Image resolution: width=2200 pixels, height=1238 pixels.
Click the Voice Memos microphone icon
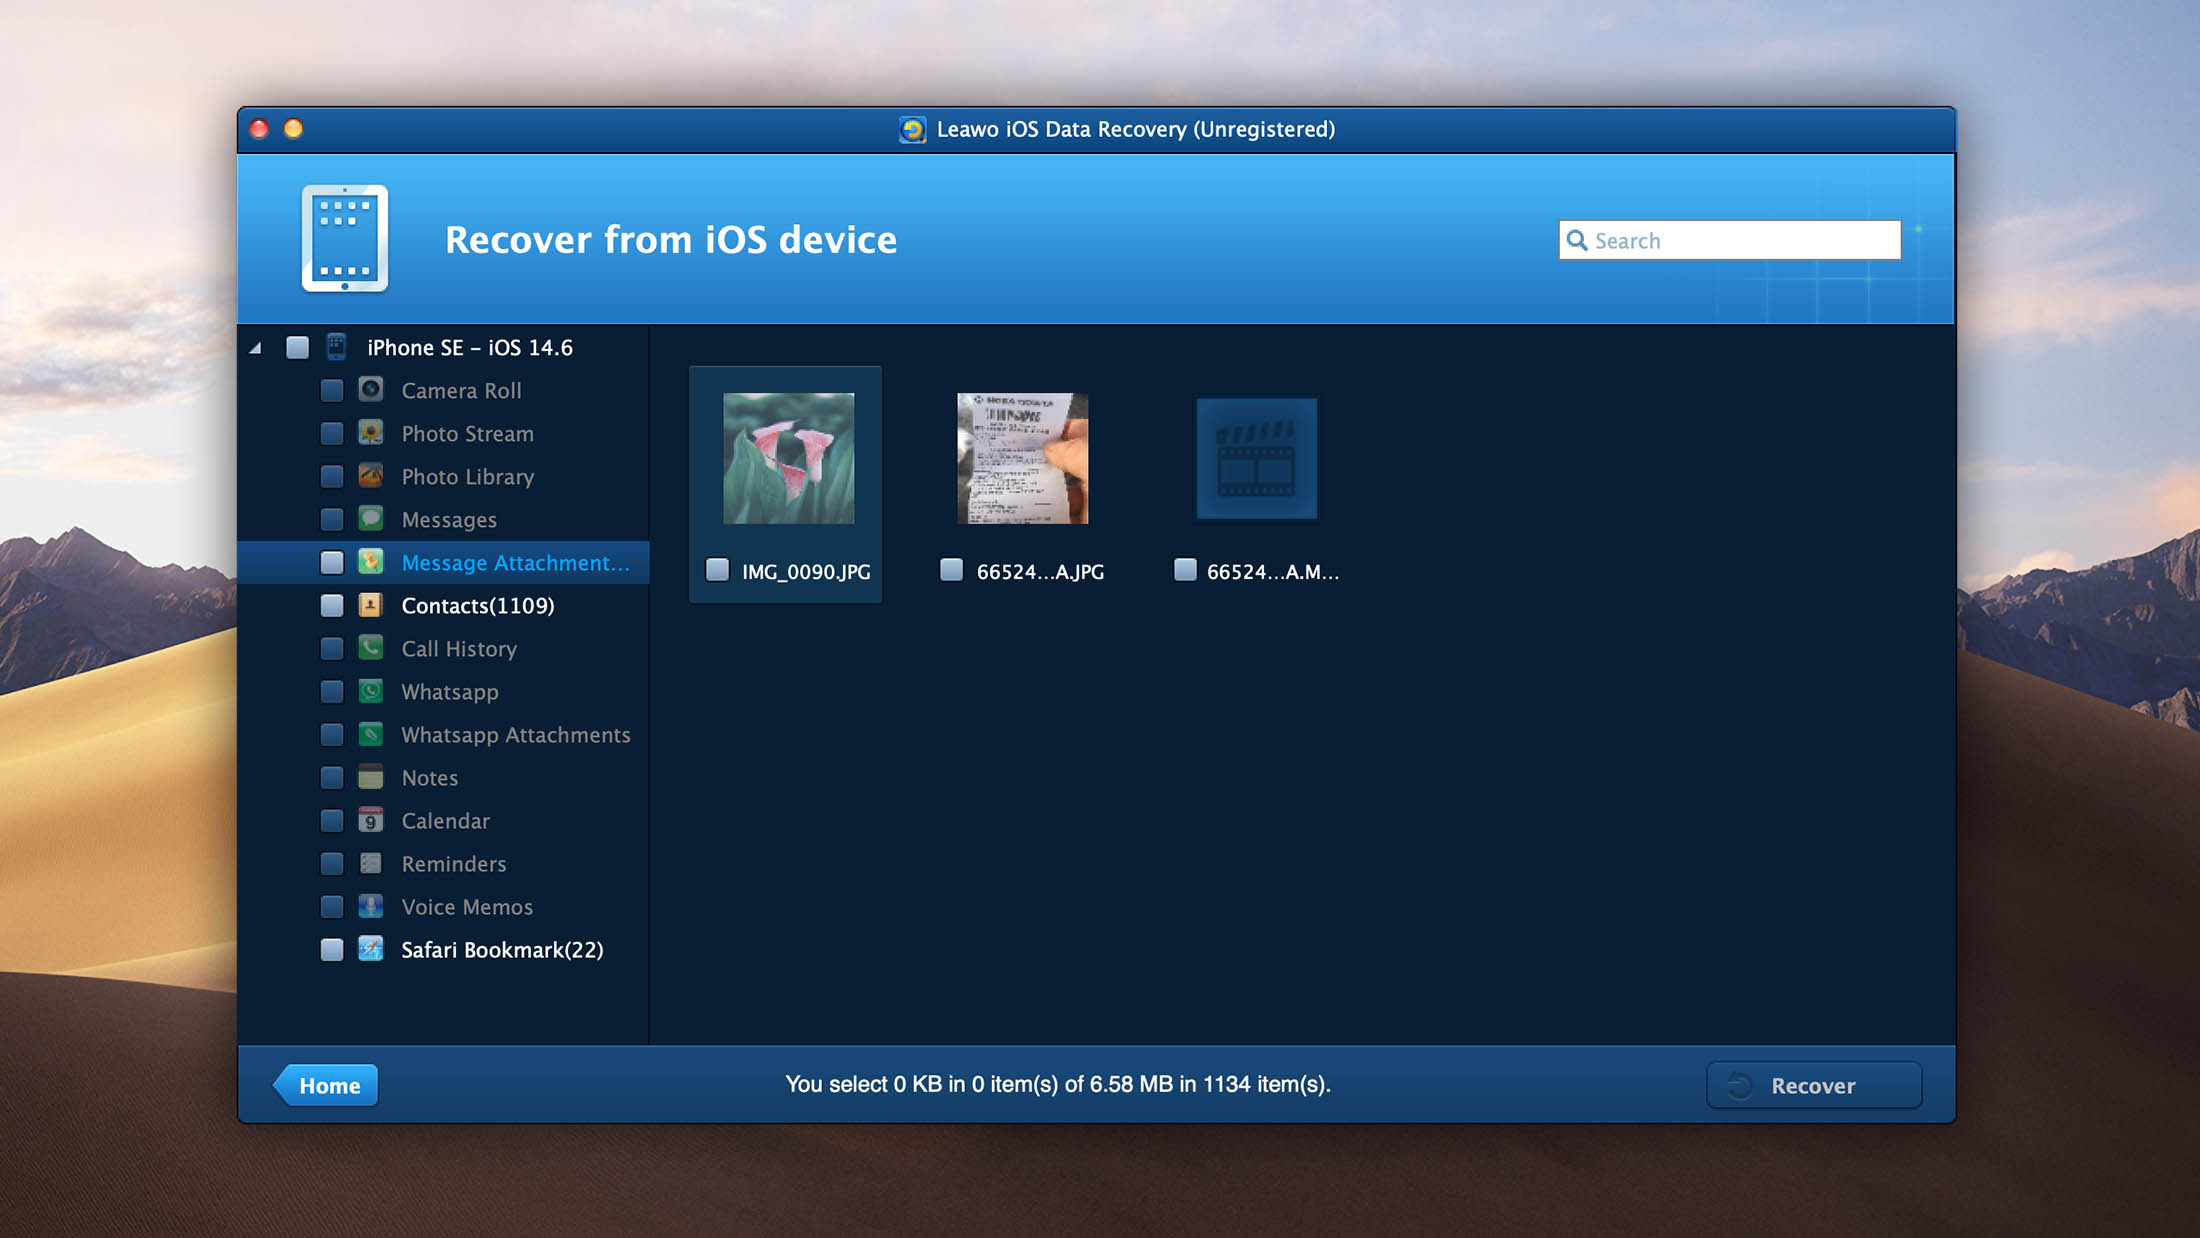(x=371, y=906)
